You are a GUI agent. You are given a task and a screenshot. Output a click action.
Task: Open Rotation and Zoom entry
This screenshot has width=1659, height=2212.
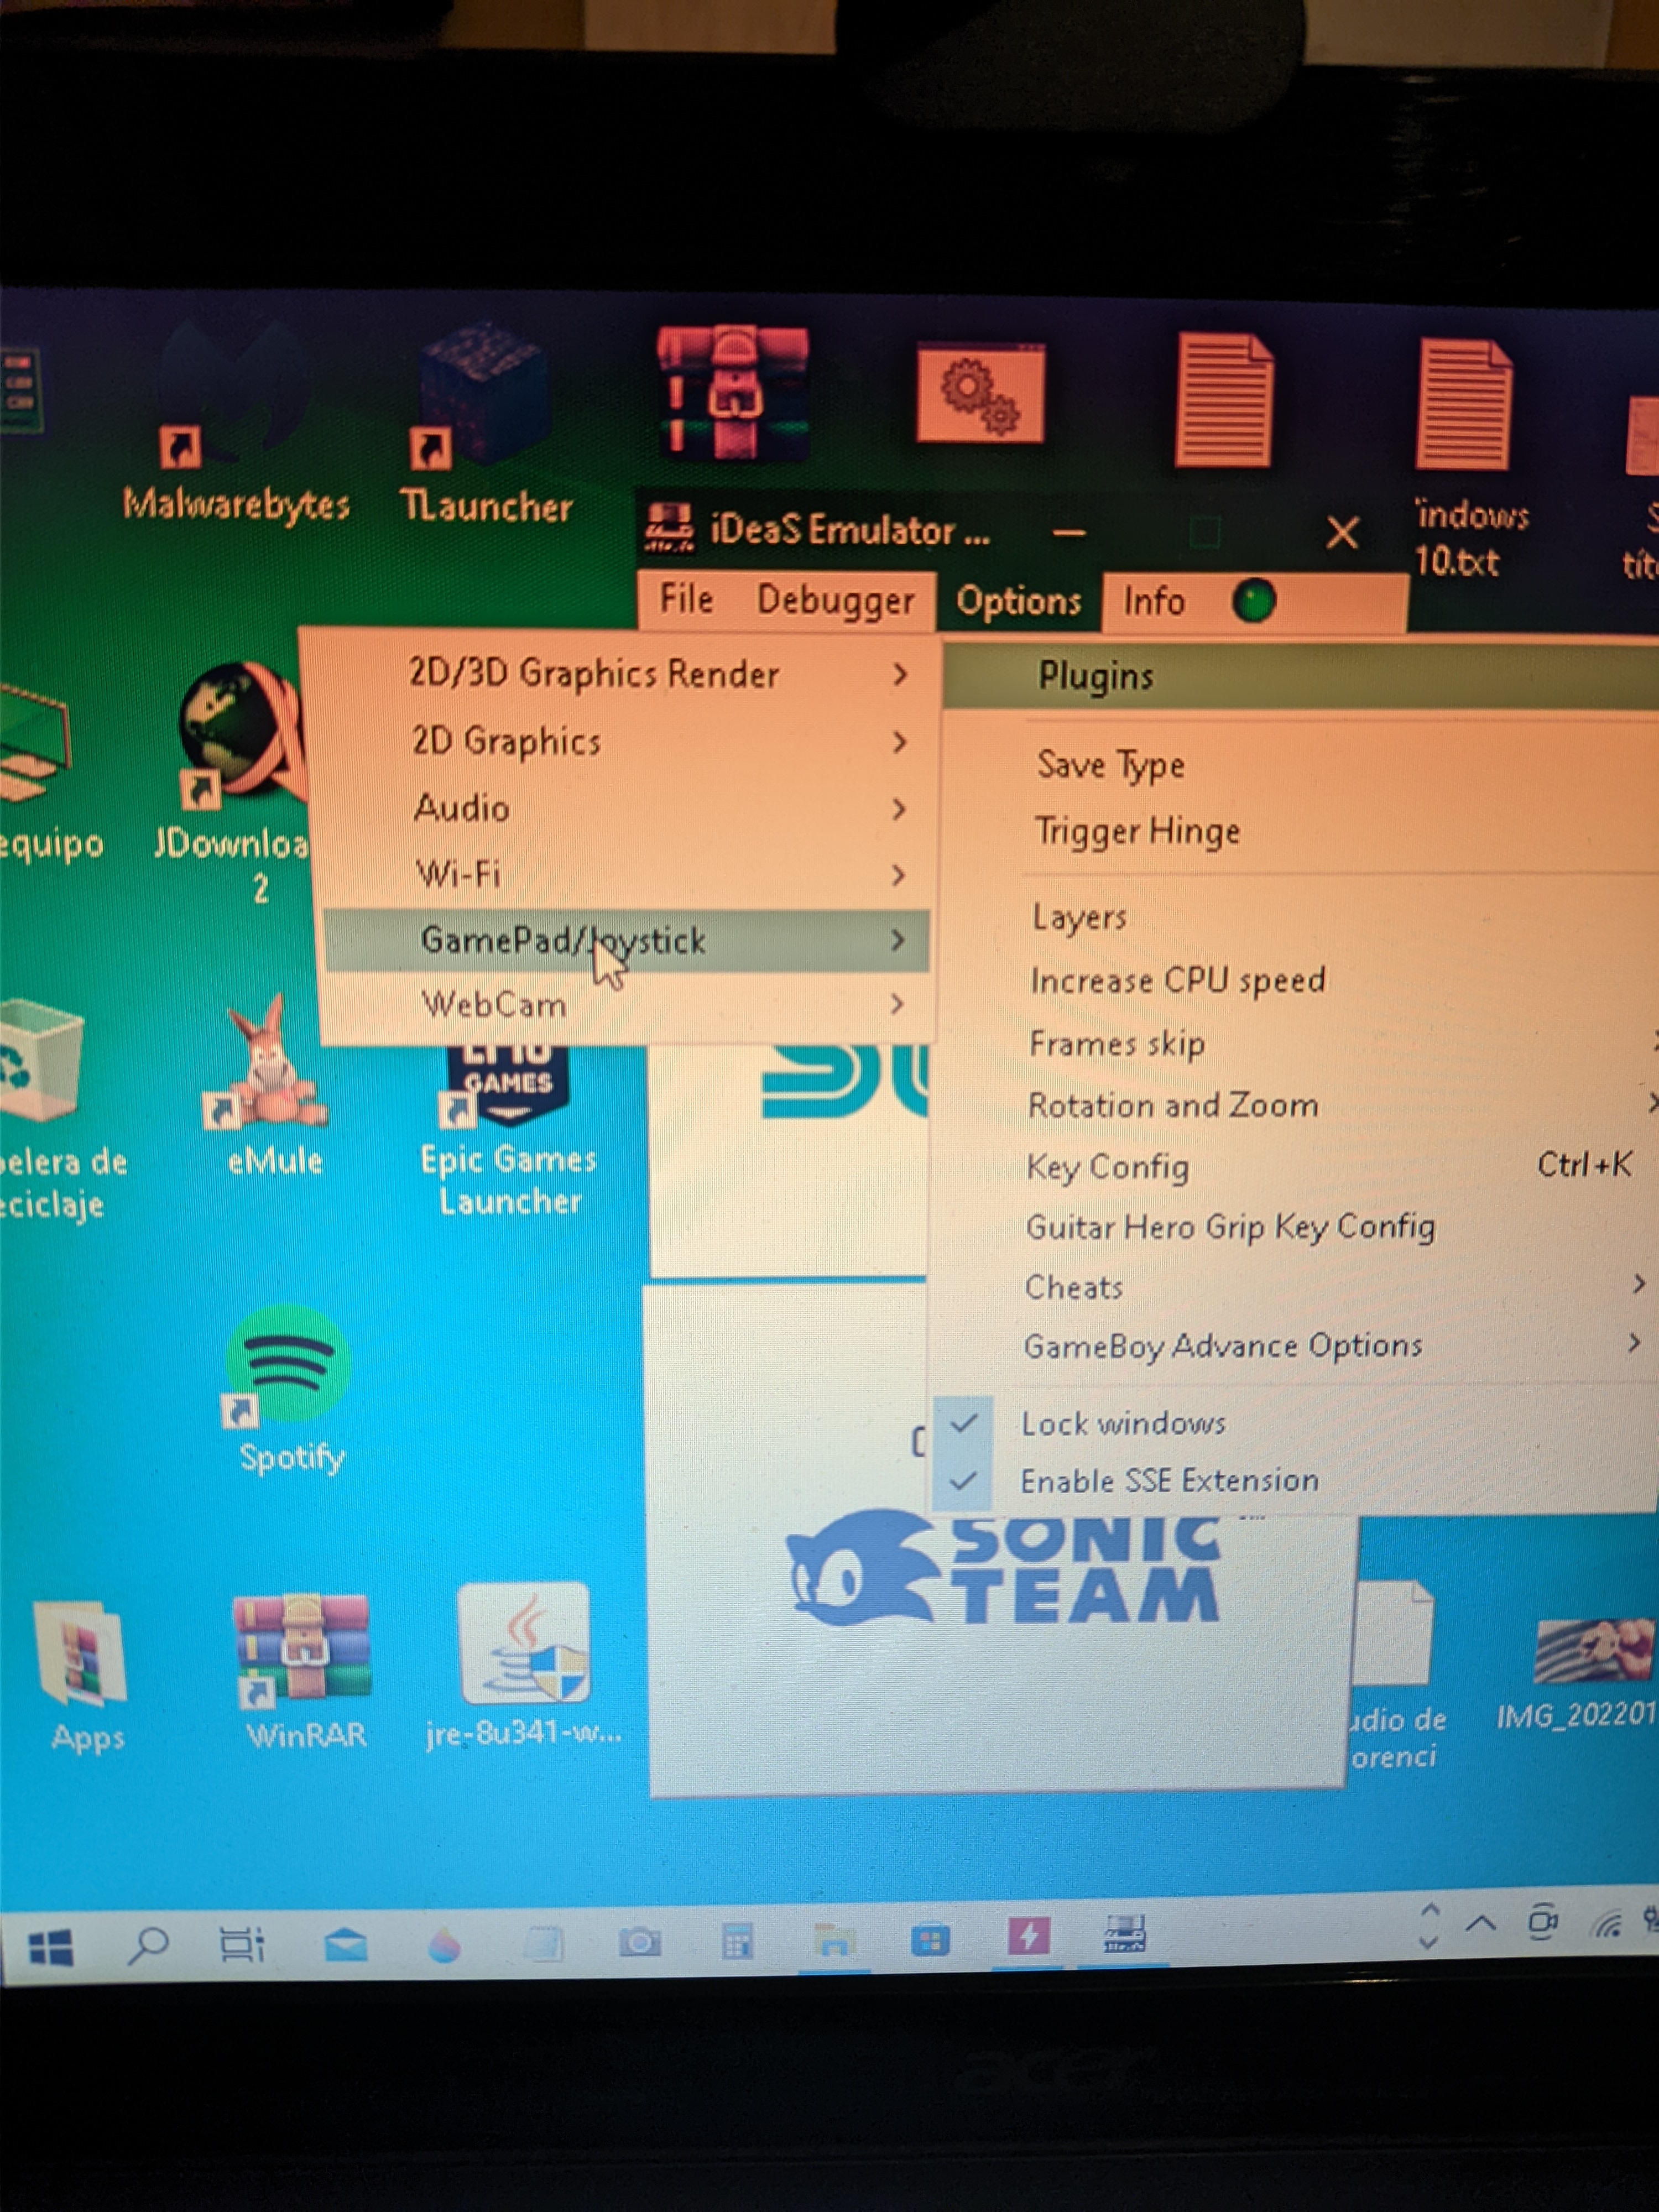pos(1295,1105)
